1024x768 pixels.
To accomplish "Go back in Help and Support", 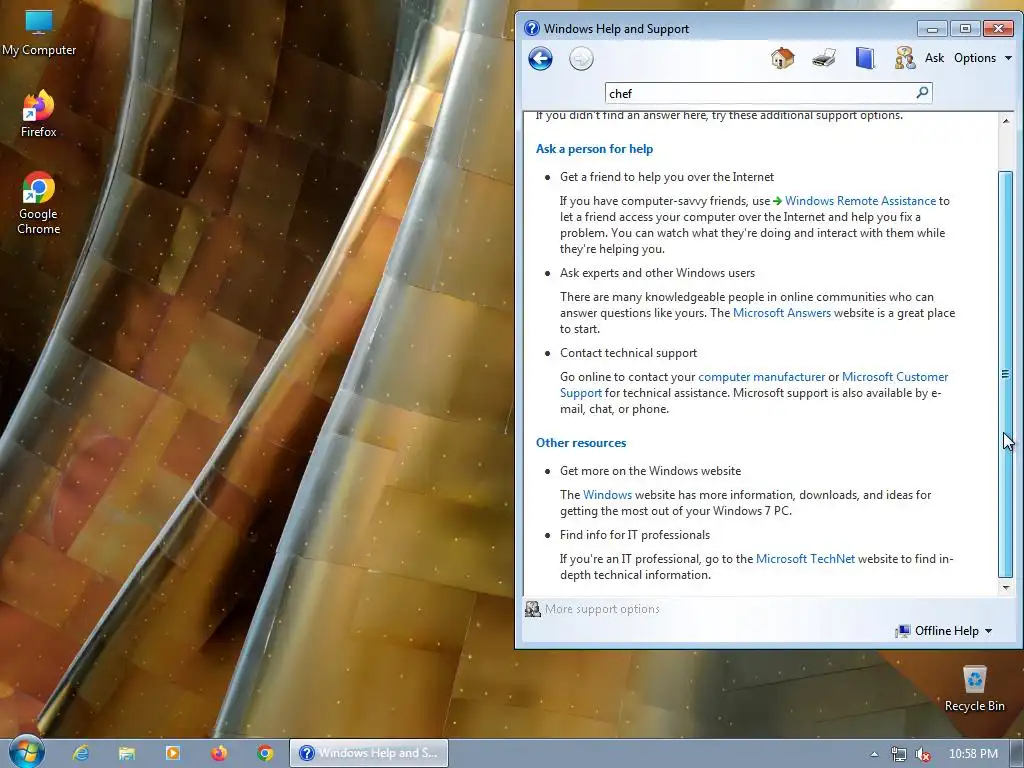I will (540, 59).
